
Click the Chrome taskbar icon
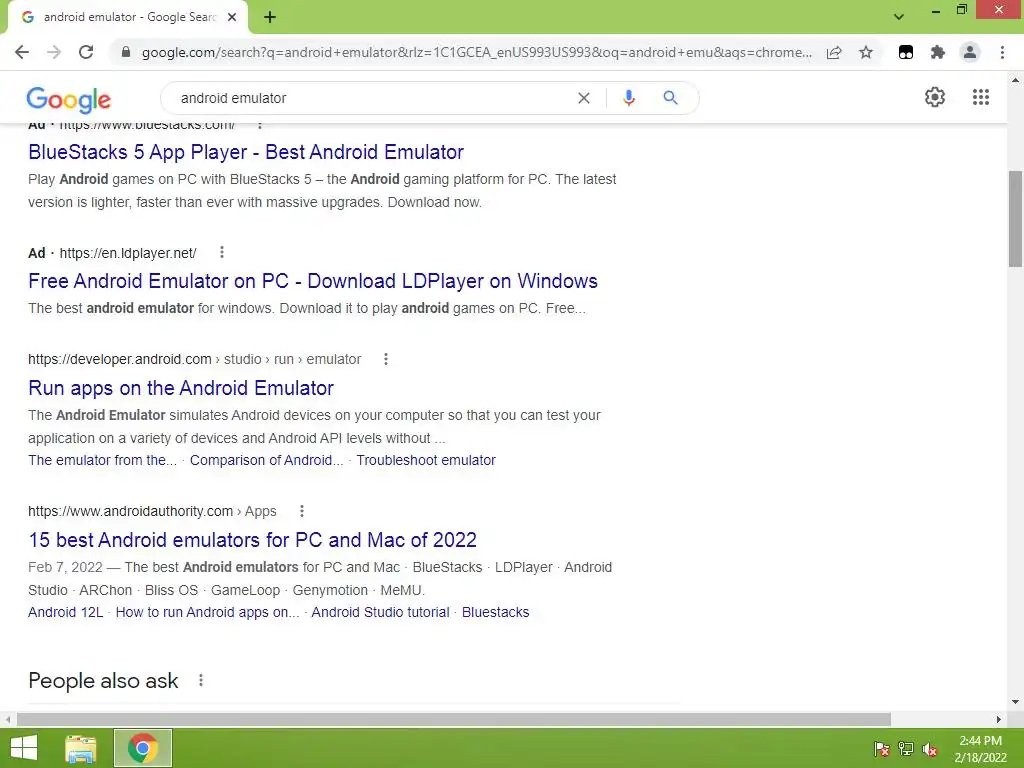pos(143,748)
